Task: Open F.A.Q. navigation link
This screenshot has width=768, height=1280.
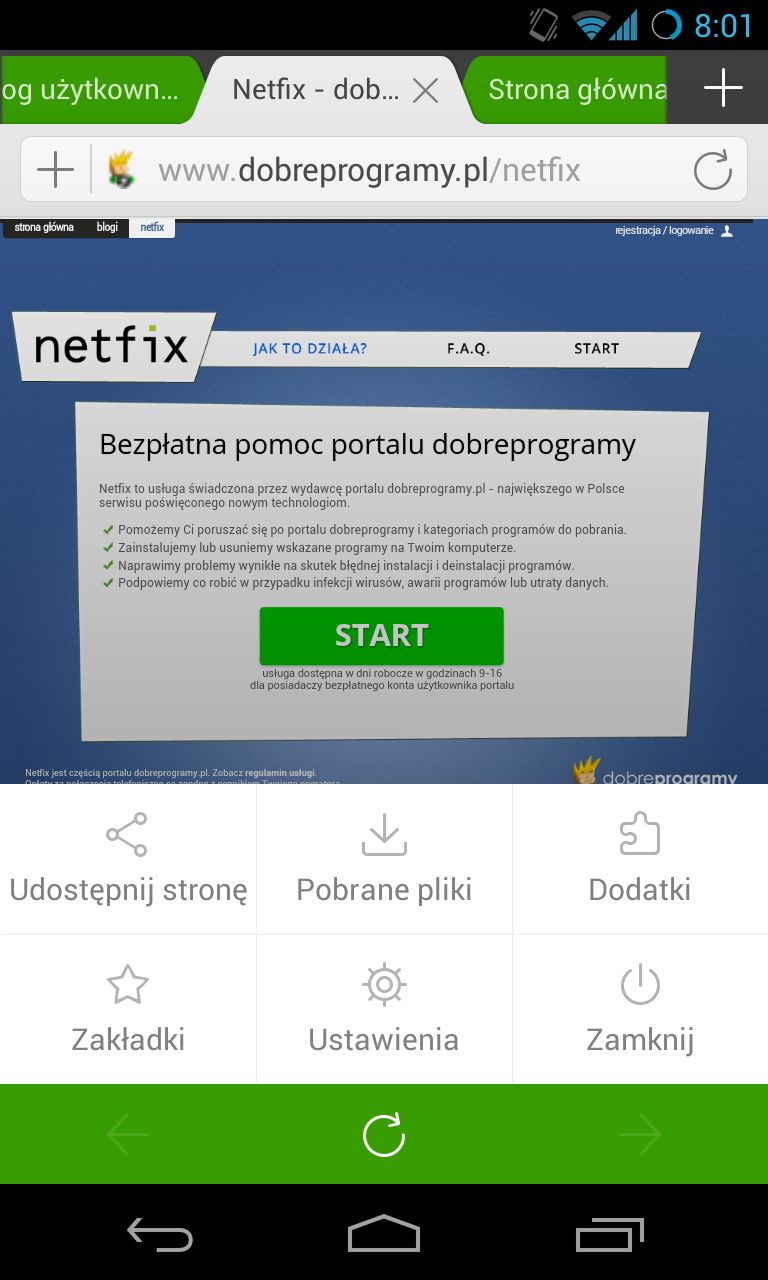Action: [468, 349]
